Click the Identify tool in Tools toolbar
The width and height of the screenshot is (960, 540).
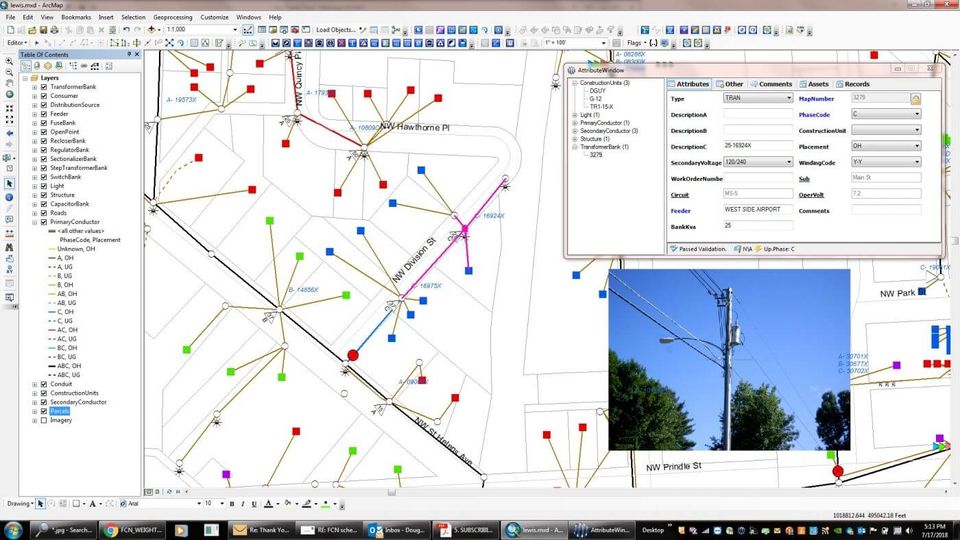point(10,197)
